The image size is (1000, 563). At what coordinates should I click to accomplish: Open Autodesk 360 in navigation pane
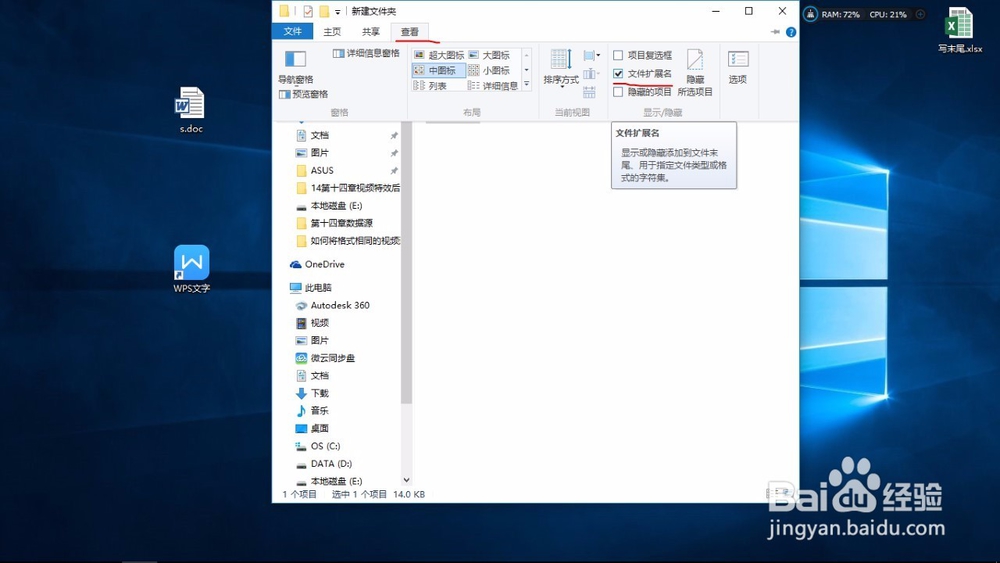coord(342,305)
